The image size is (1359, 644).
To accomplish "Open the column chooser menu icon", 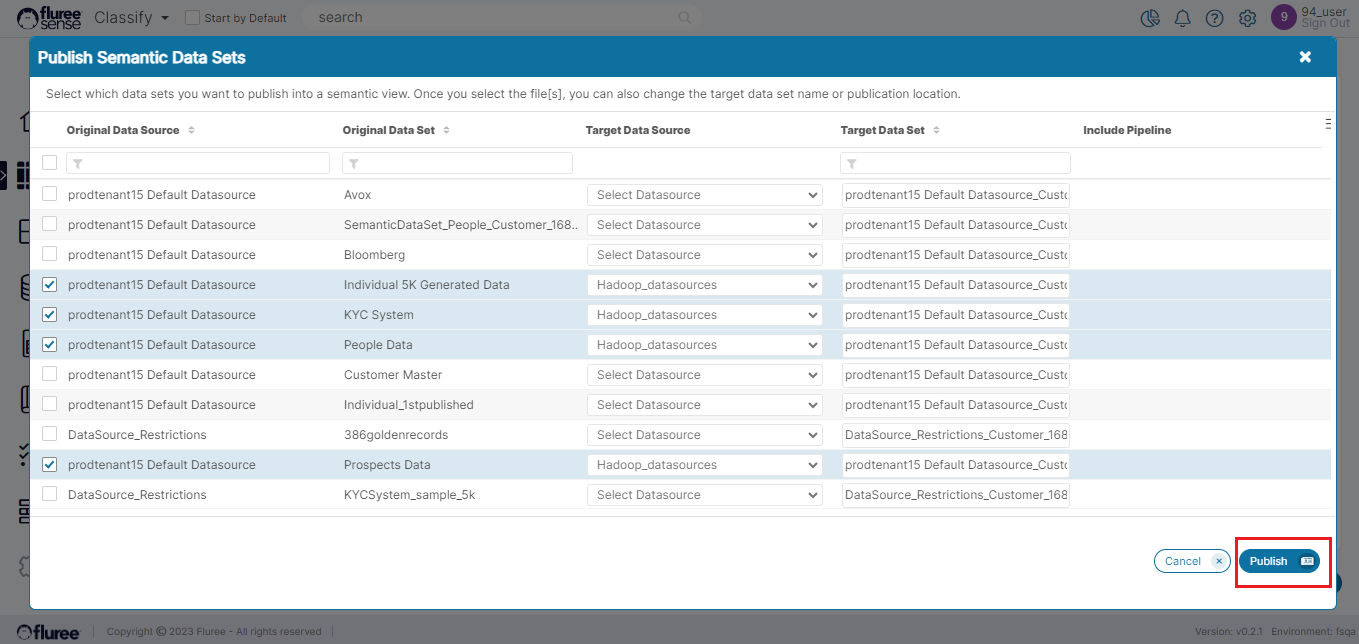I will pos(1328,124).
